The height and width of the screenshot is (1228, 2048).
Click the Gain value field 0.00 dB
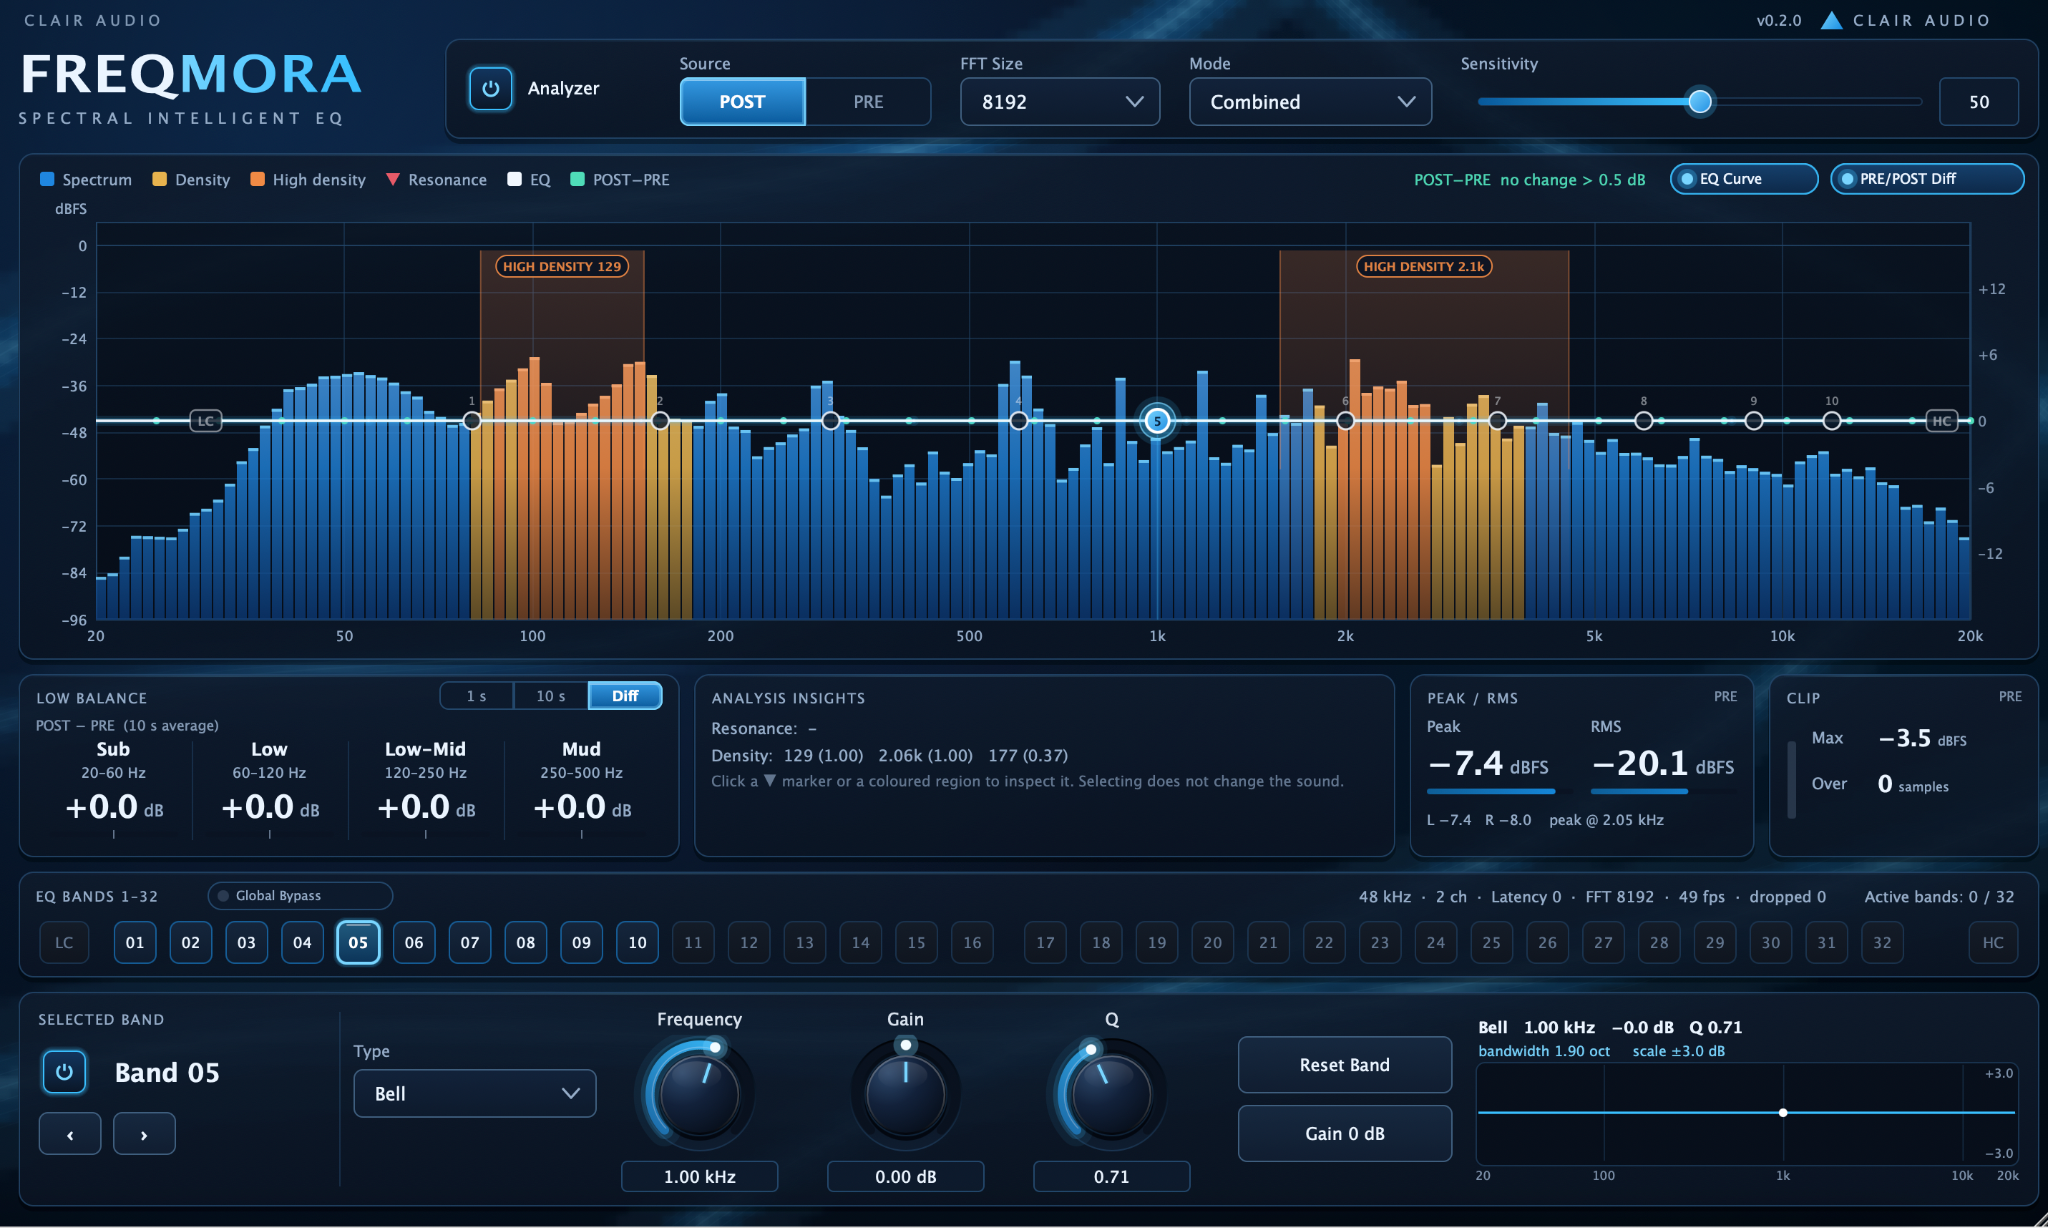906,1177
